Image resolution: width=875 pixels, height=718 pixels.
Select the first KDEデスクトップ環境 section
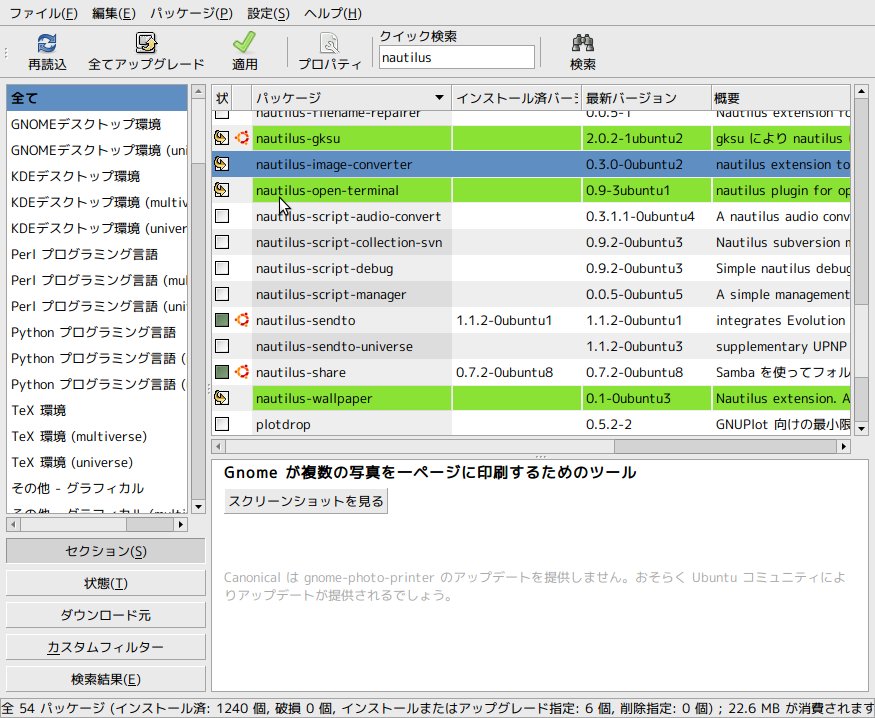coord(97,176)
